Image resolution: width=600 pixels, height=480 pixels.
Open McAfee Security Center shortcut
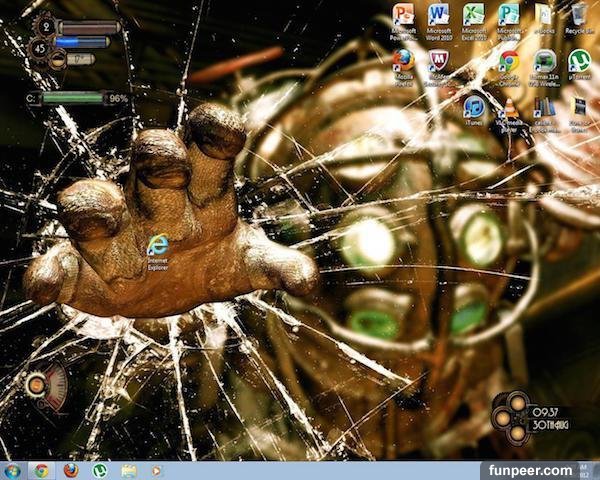click(438, 62)
